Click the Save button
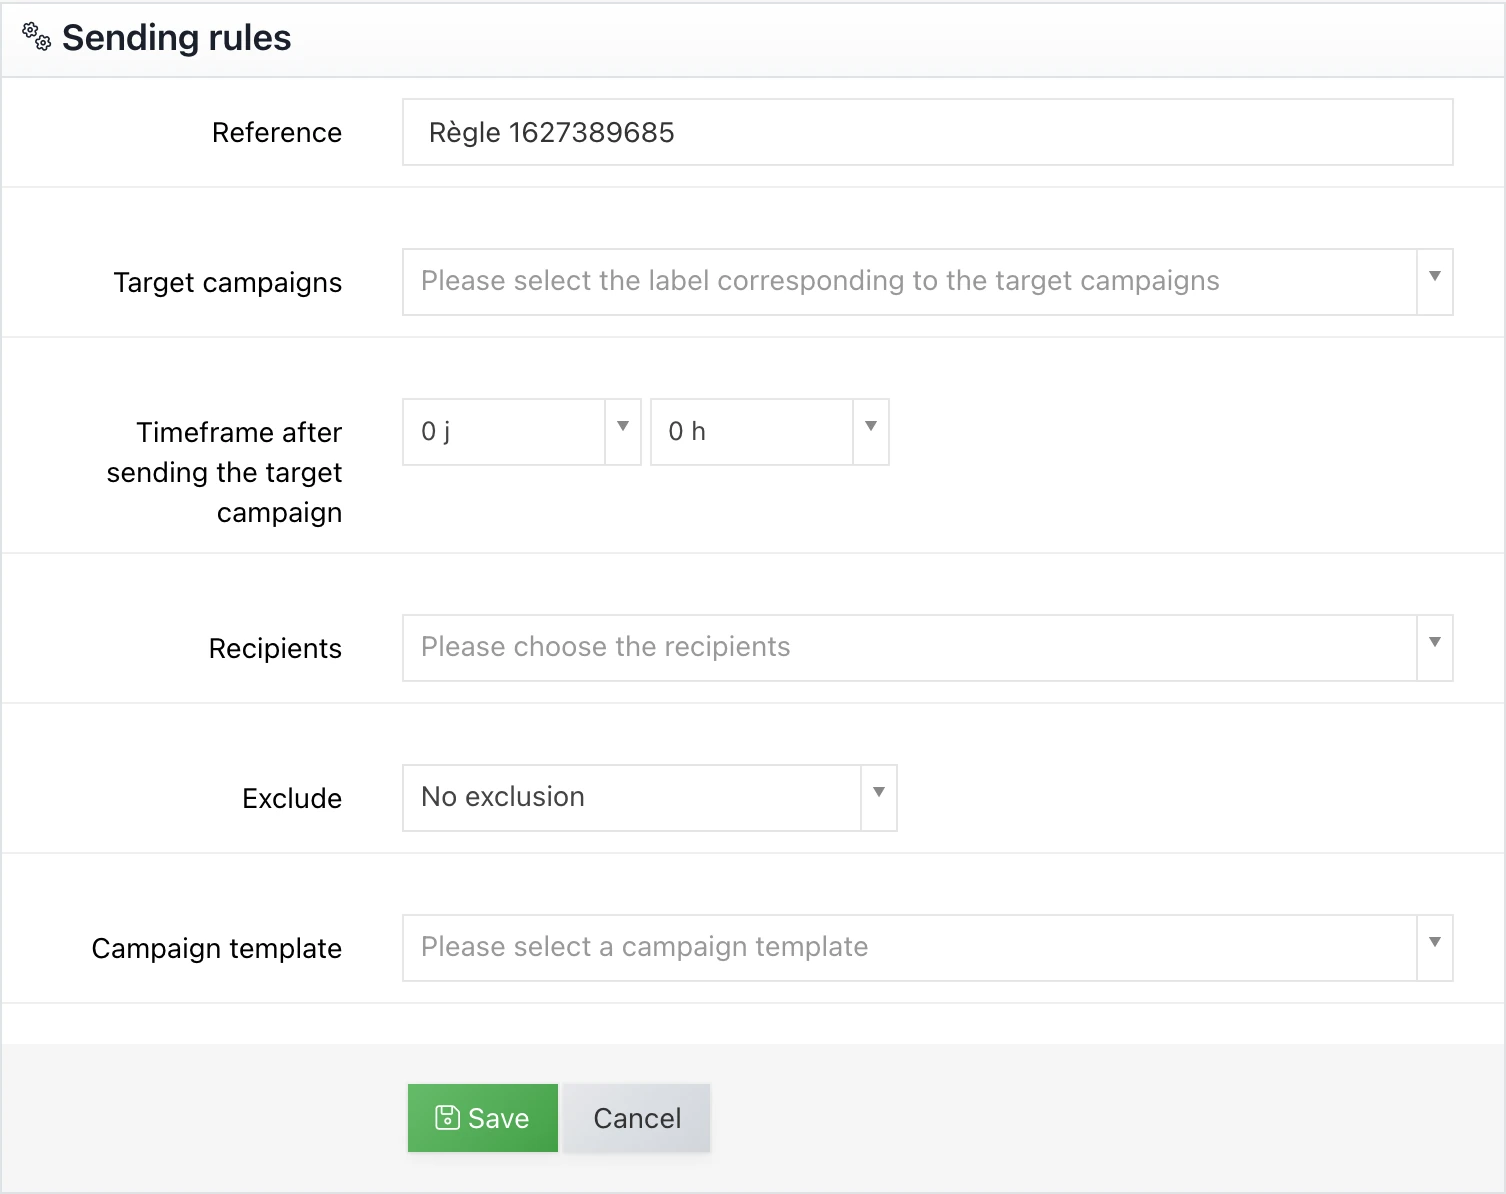 pyautogui.click(x=482, y=1117)
